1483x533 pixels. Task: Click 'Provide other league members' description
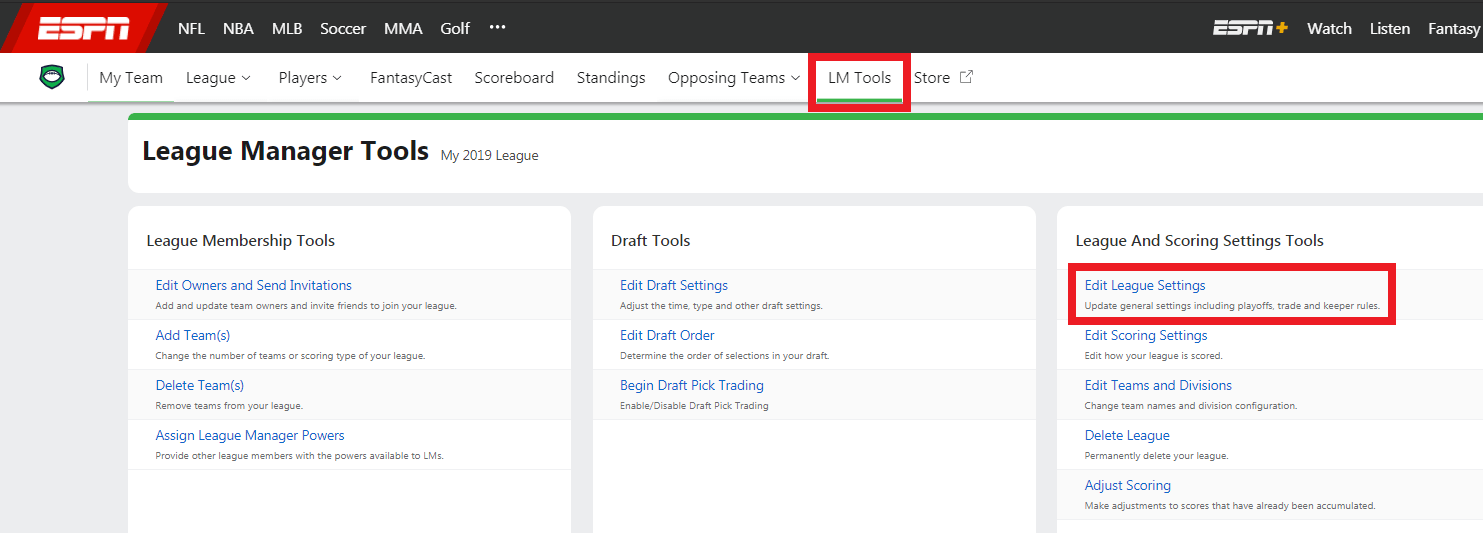299,456
